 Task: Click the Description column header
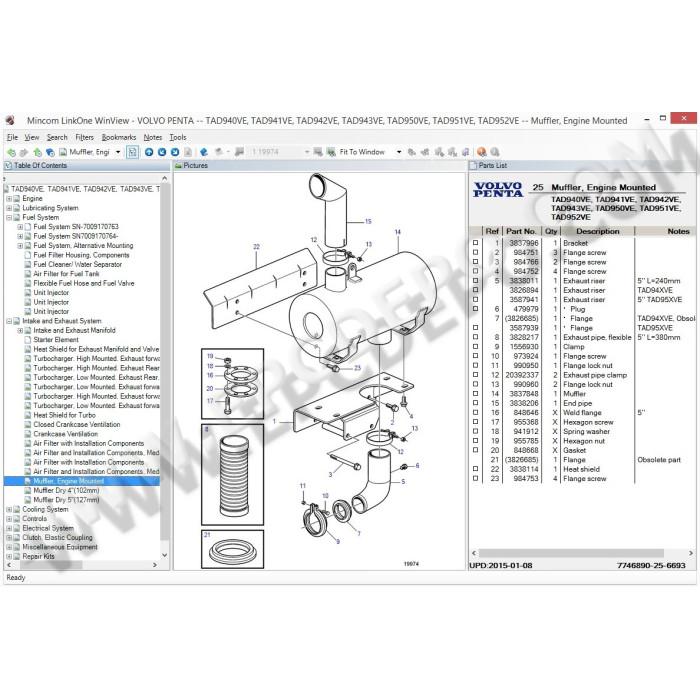pyautogui.click(x=597, y=231)
